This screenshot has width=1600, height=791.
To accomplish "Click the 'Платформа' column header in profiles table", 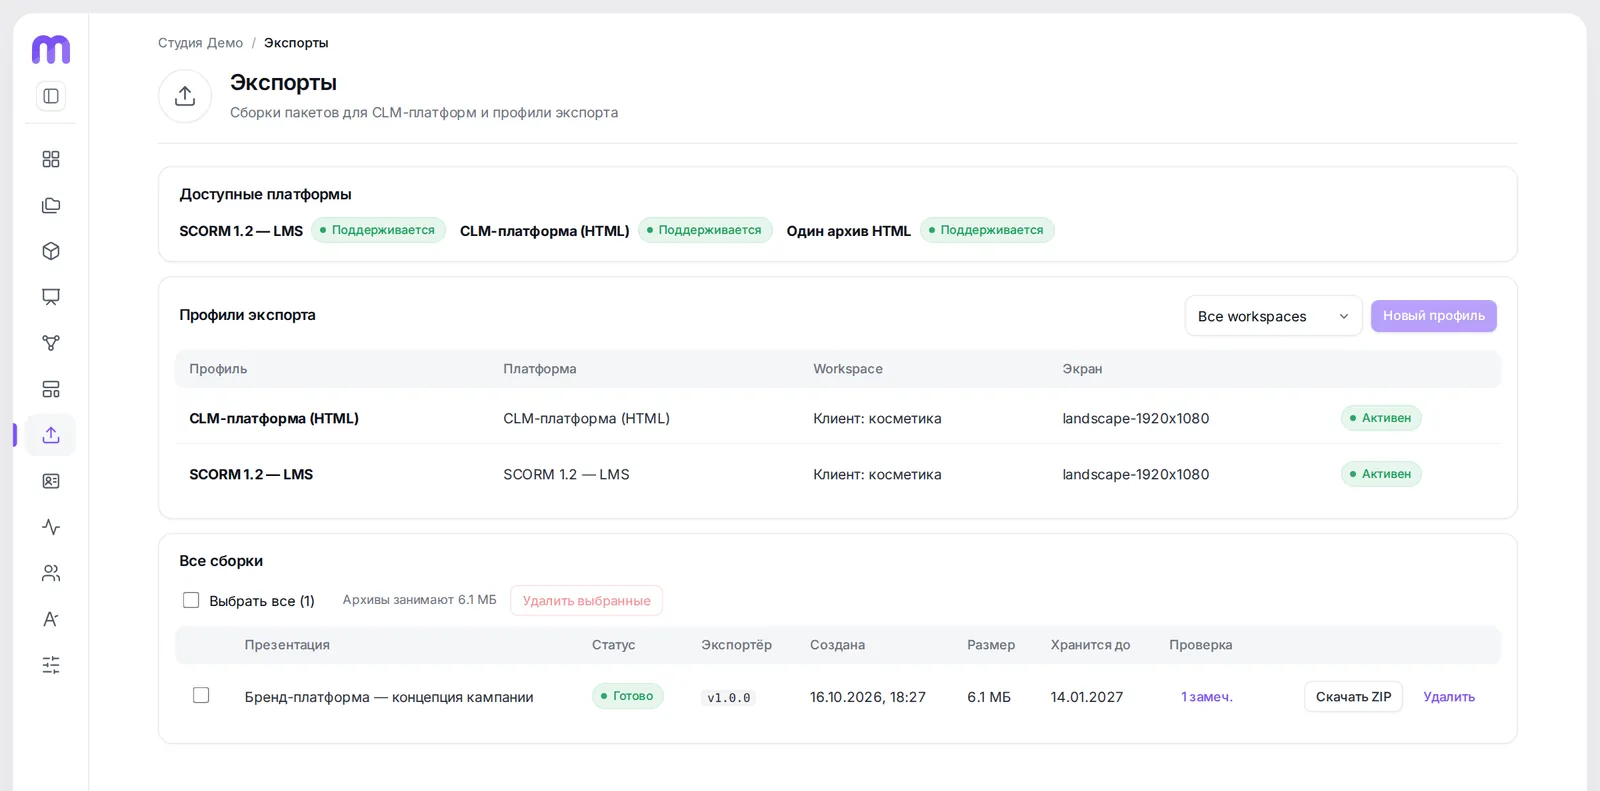I will pos(540,369).
